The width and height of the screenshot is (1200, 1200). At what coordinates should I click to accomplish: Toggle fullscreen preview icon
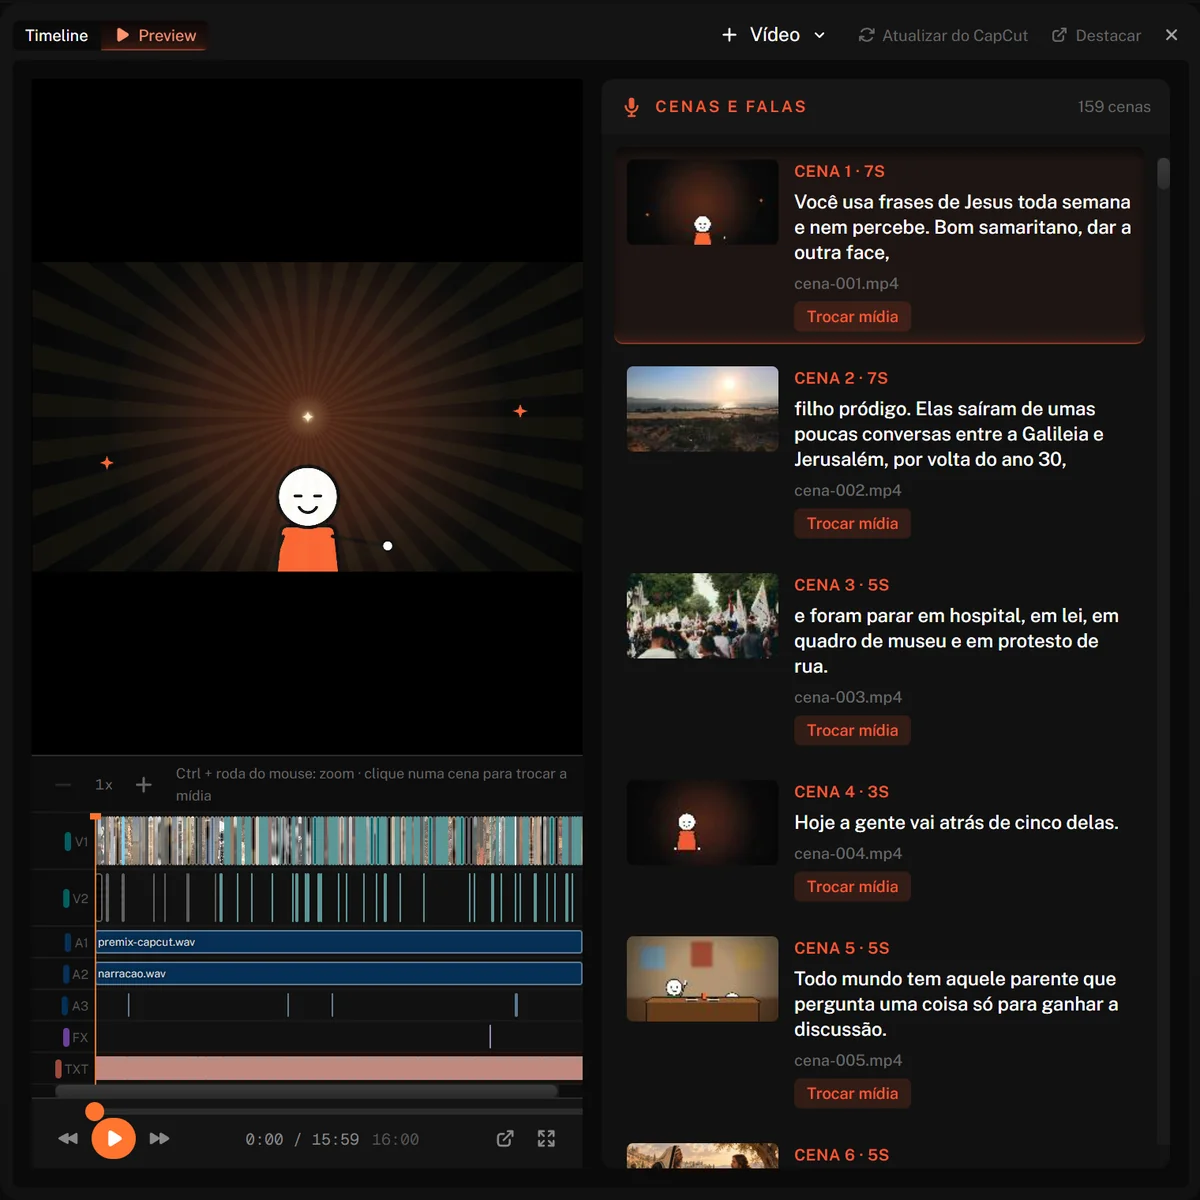coord(546,1139)
